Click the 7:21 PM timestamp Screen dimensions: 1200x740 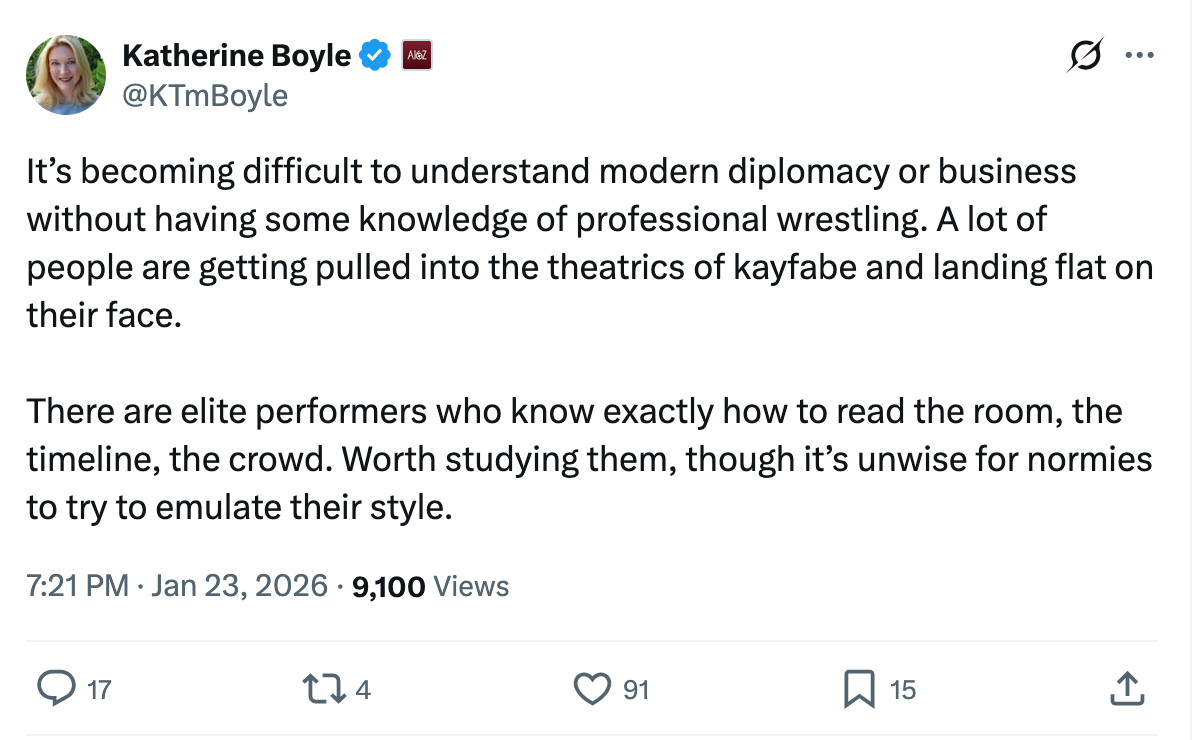click(x=77, y=586)
